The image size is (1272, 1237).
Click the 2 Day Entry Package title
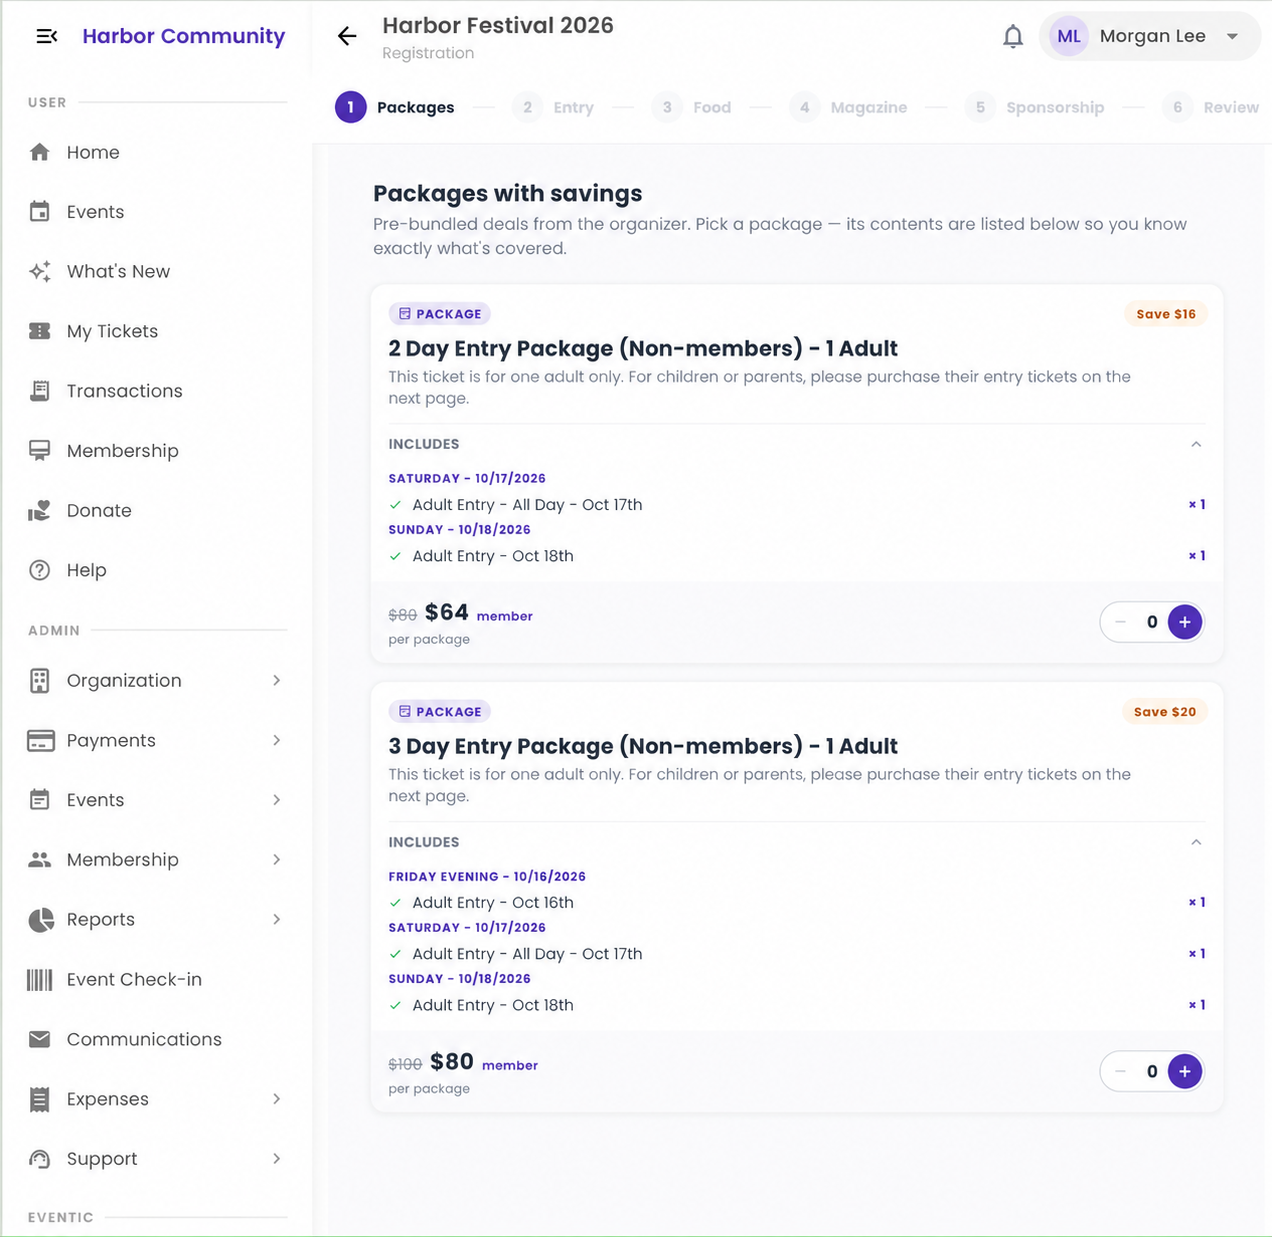click(643, 348)
